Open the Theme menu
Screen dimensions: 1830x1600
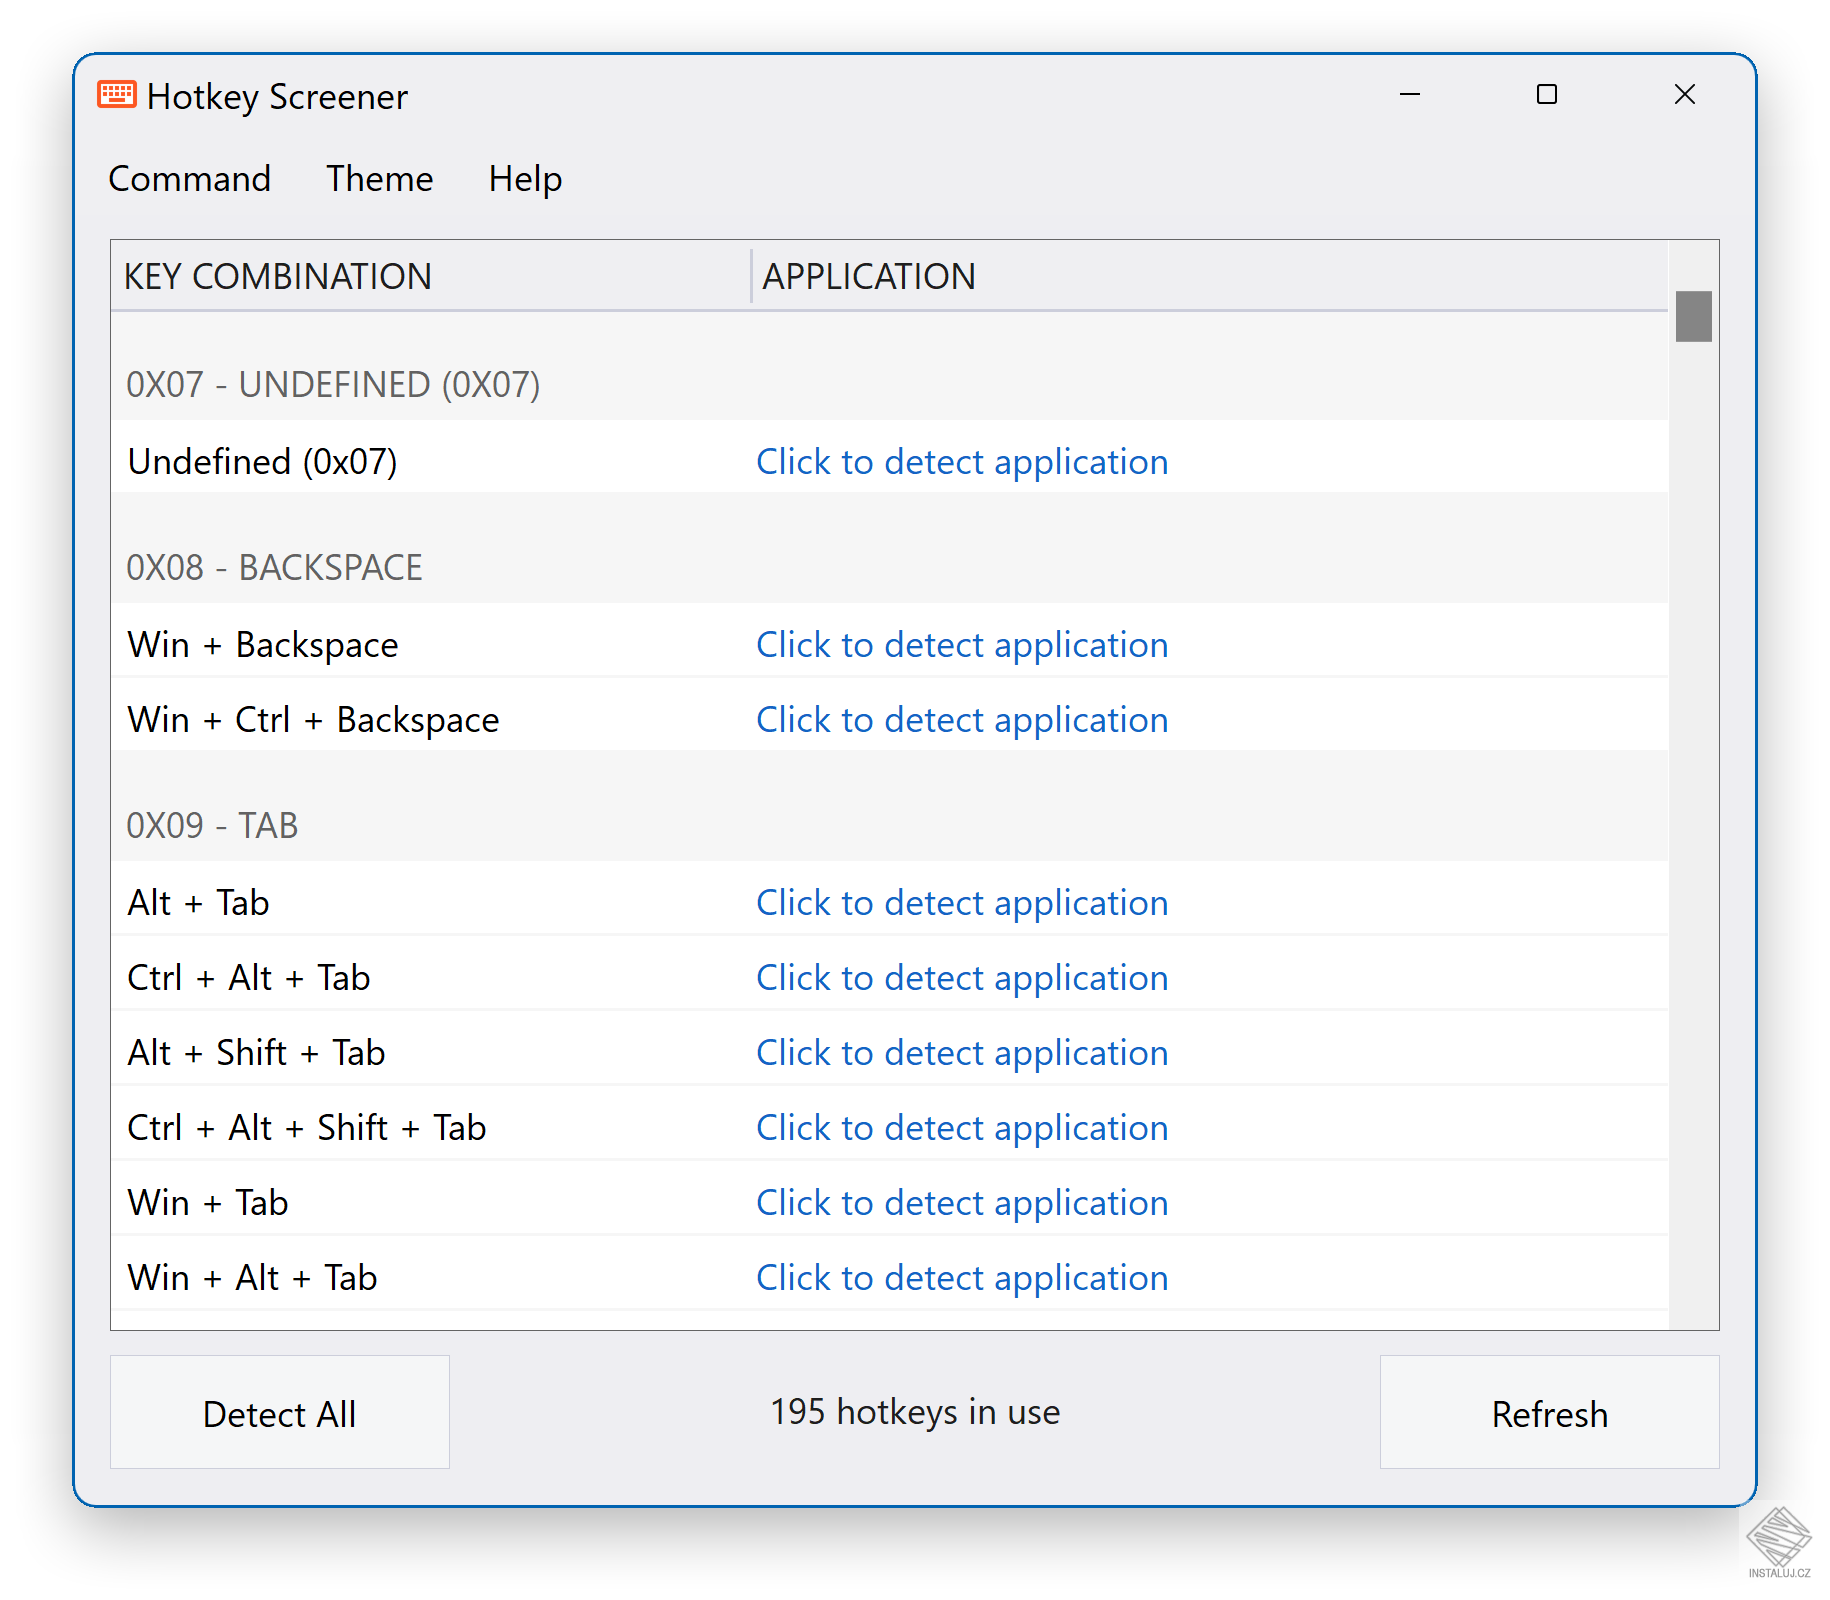[x=380, y=179]
